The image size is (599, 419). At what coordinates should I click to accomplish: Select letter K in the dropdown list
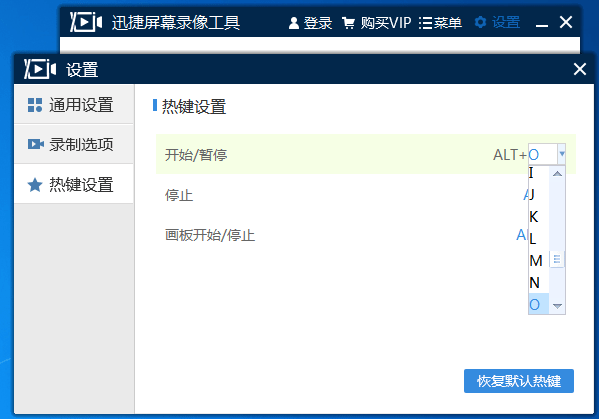(539, 217)
